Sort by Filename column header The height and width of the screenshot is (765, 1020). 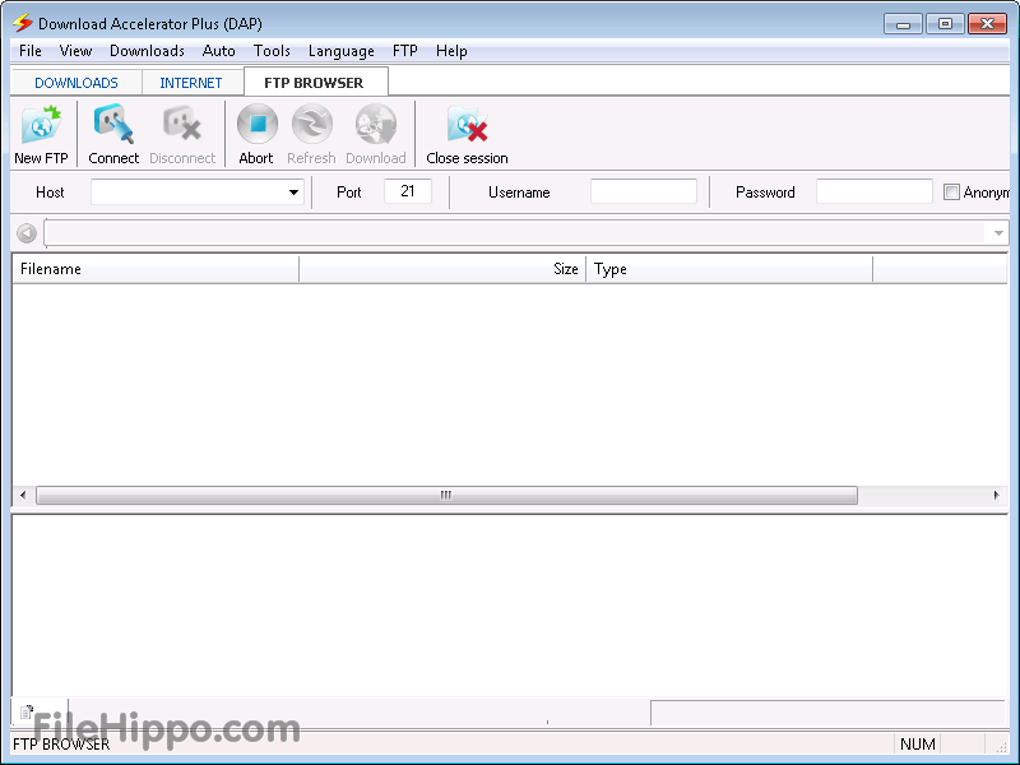155,269
